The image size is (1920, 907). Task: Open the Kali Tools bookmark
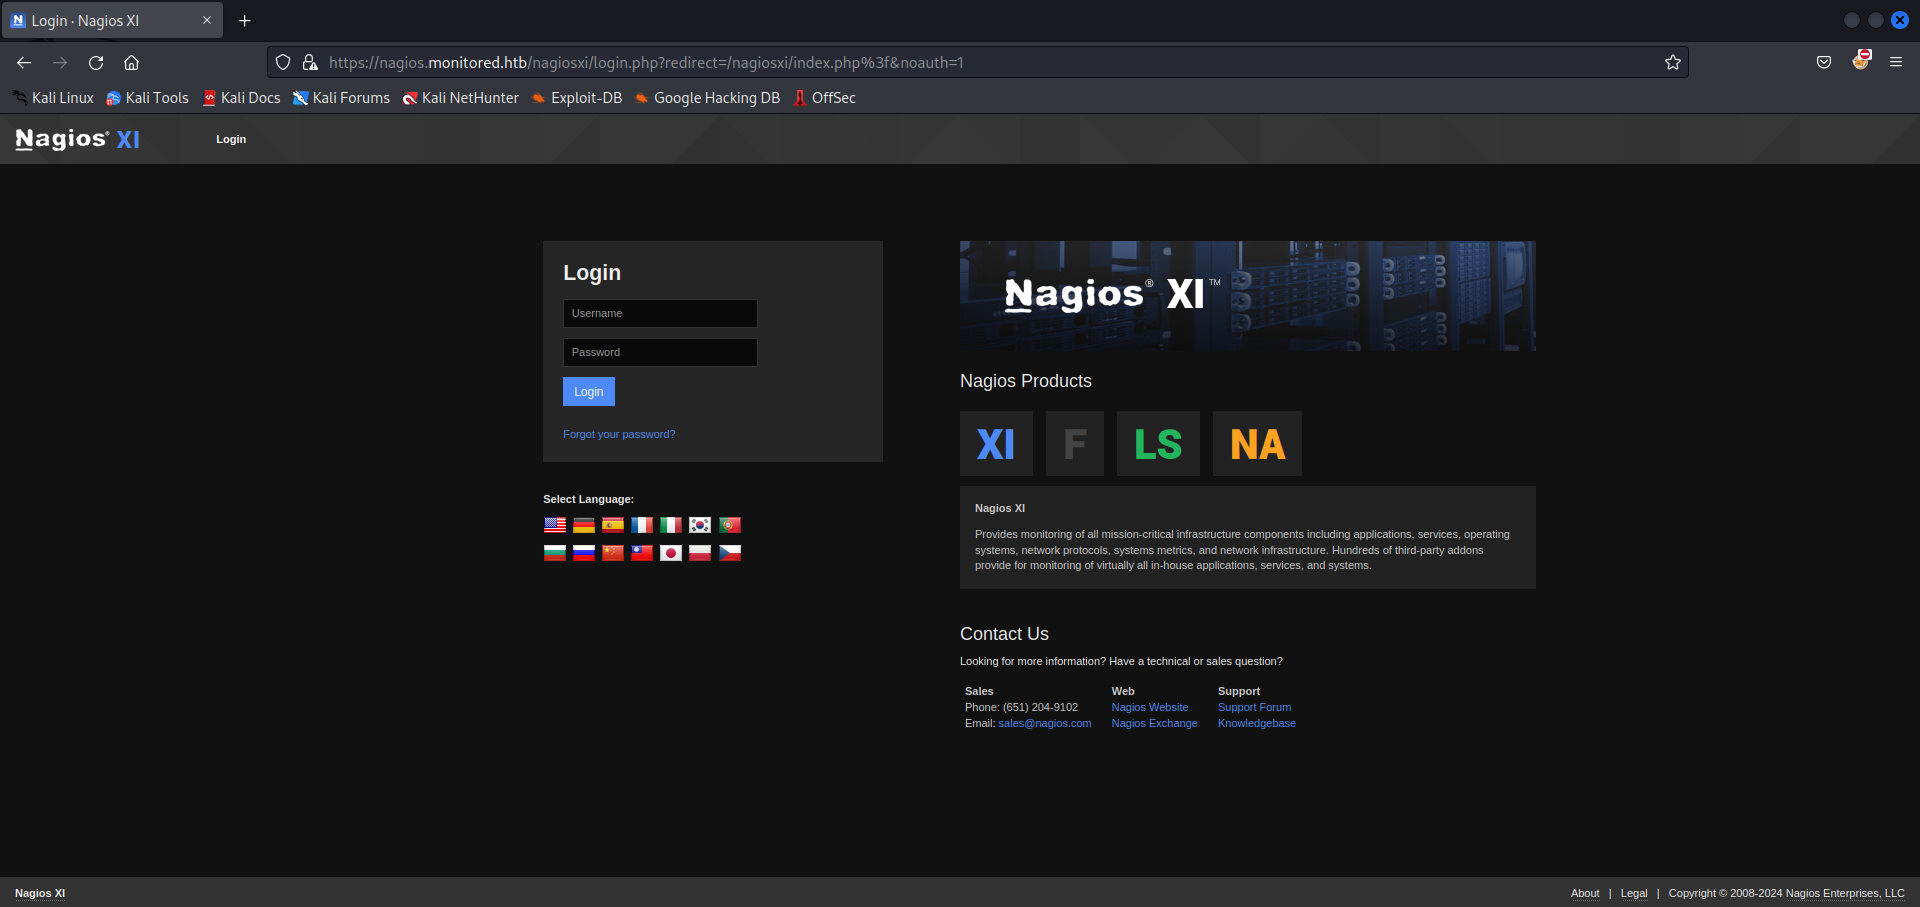coord(148,98)
